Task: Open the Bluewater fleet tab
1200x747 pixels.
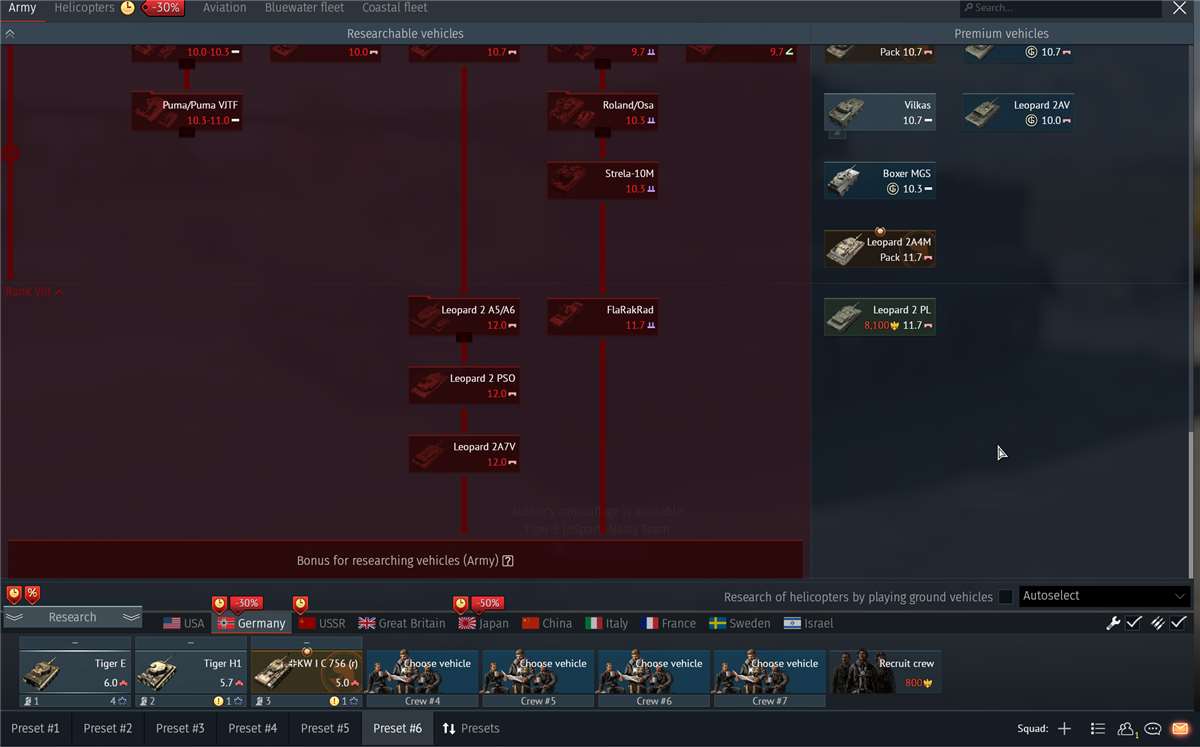Action: pyautogui.click(x=304, y=8)
